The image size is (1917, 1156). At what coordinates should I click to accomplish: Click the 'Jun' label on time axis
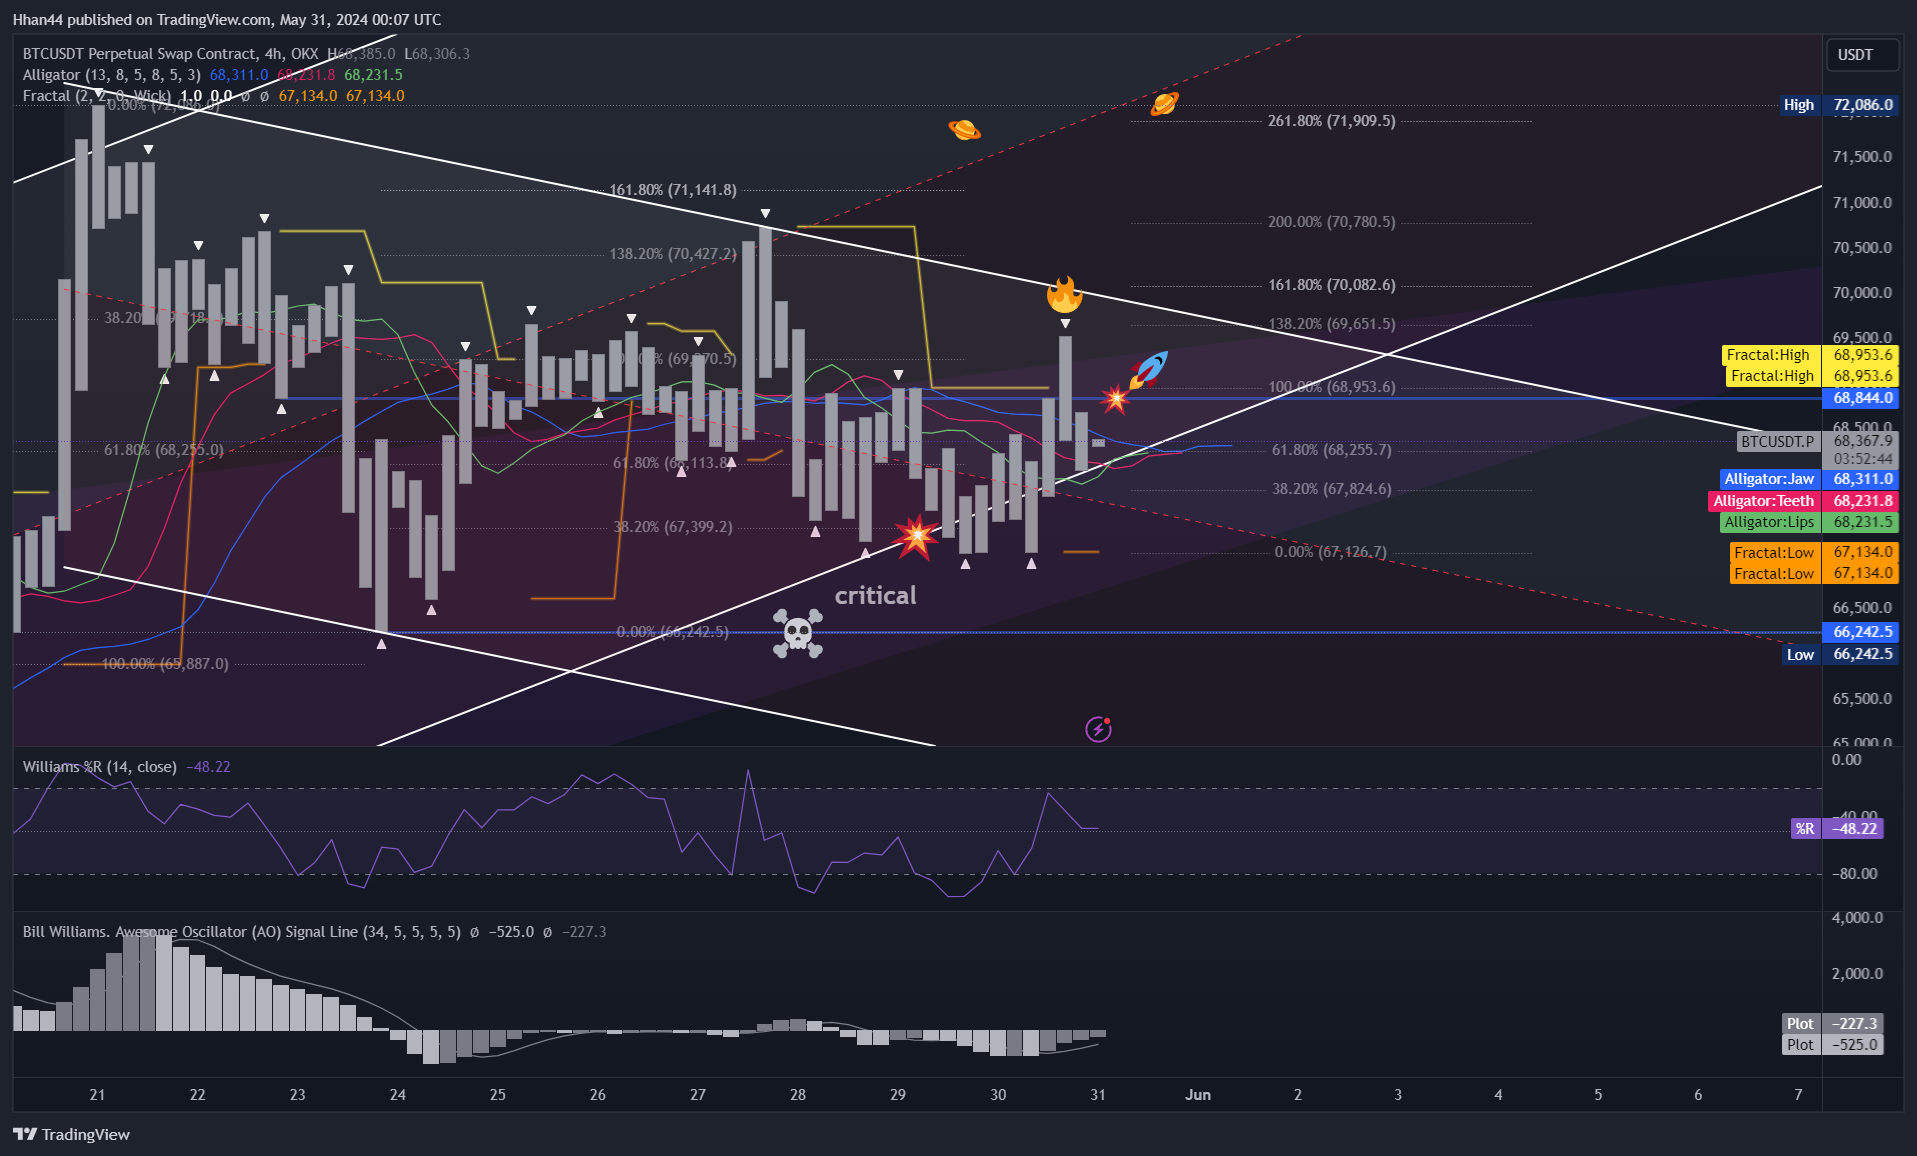point(1197,1095)
